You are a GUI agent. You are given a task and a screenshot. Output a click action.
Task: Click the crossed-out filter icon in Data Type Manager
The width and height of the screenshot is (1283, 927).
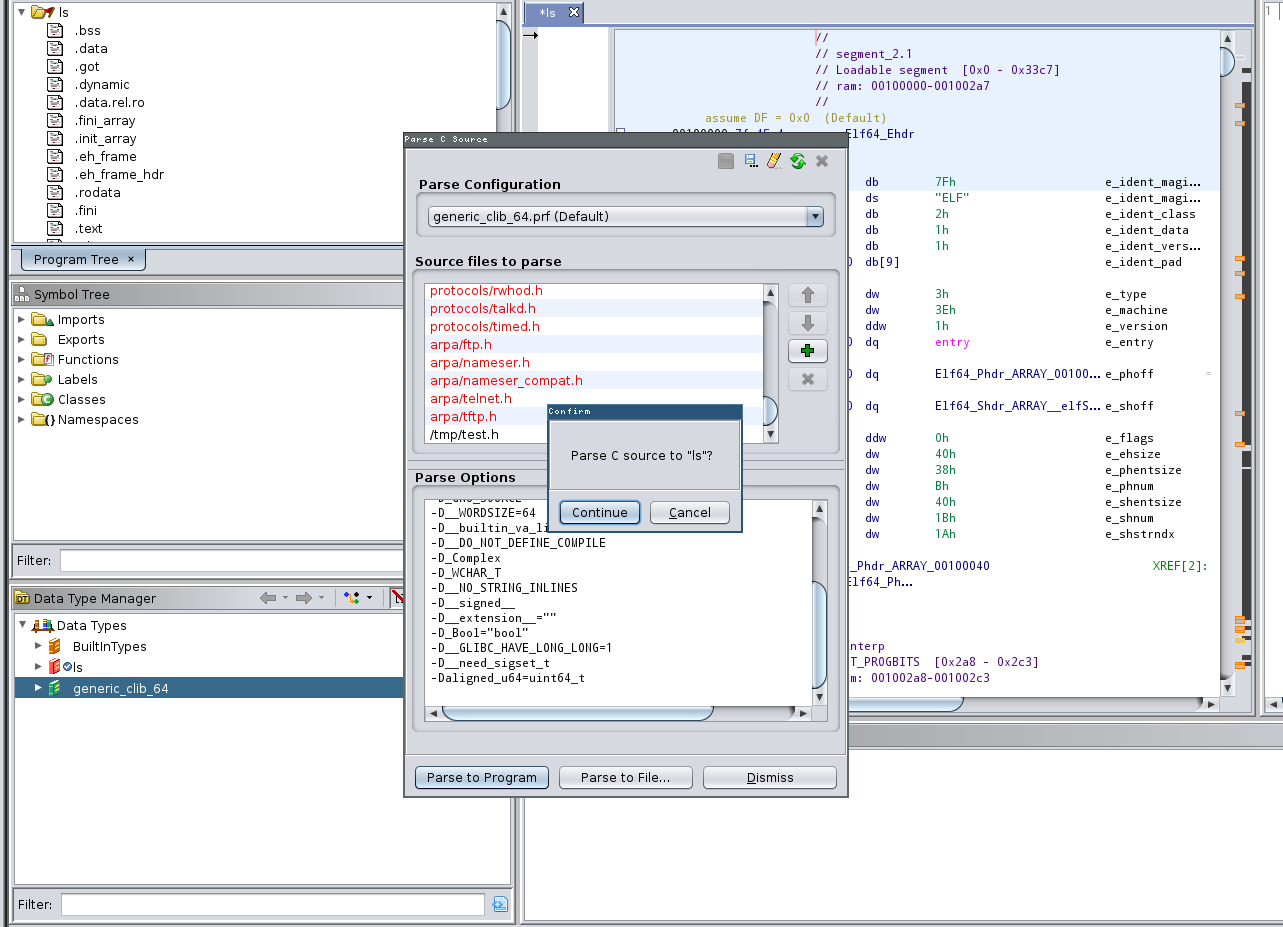click(399, 597)
